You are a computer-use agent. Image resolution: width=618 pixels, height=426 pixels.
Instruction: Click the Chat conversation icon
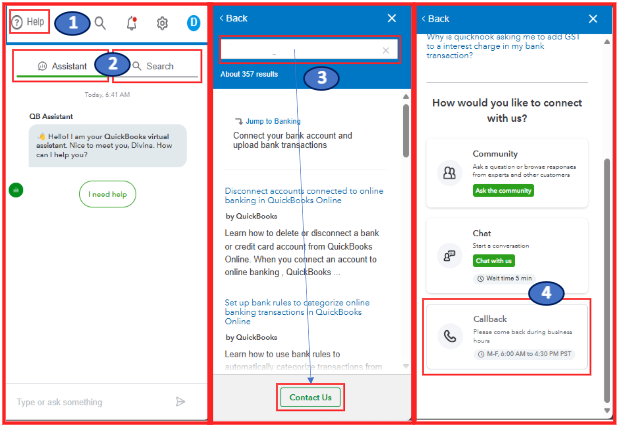450,256
